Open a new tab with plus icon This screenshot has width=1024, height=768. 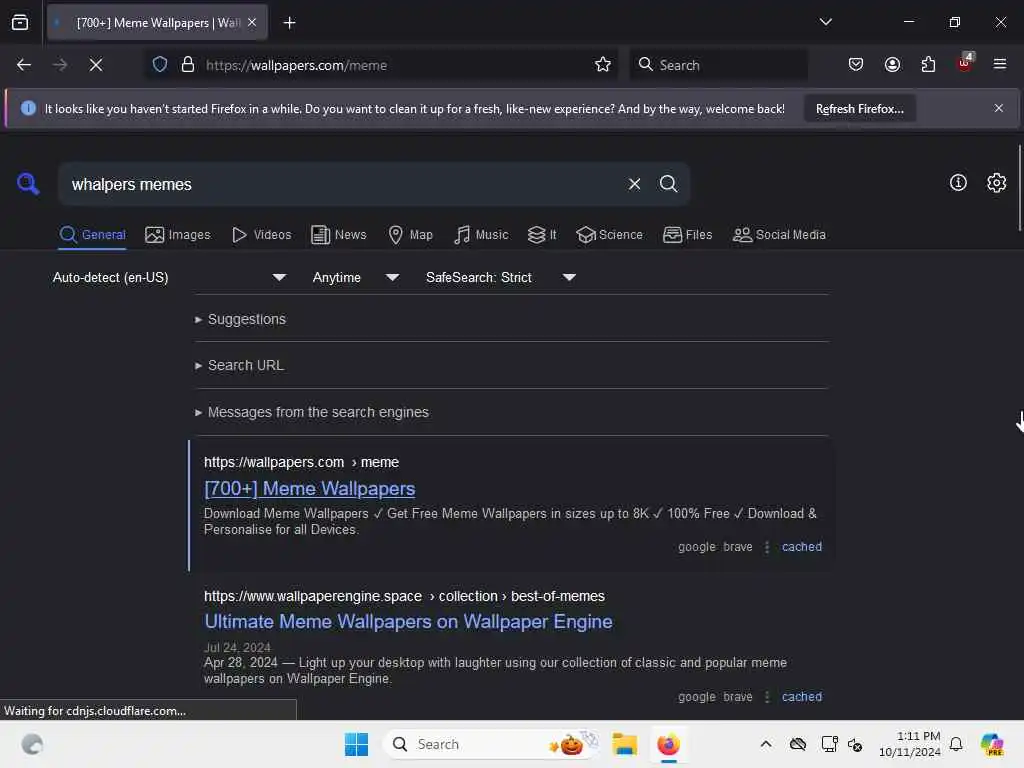289,23
